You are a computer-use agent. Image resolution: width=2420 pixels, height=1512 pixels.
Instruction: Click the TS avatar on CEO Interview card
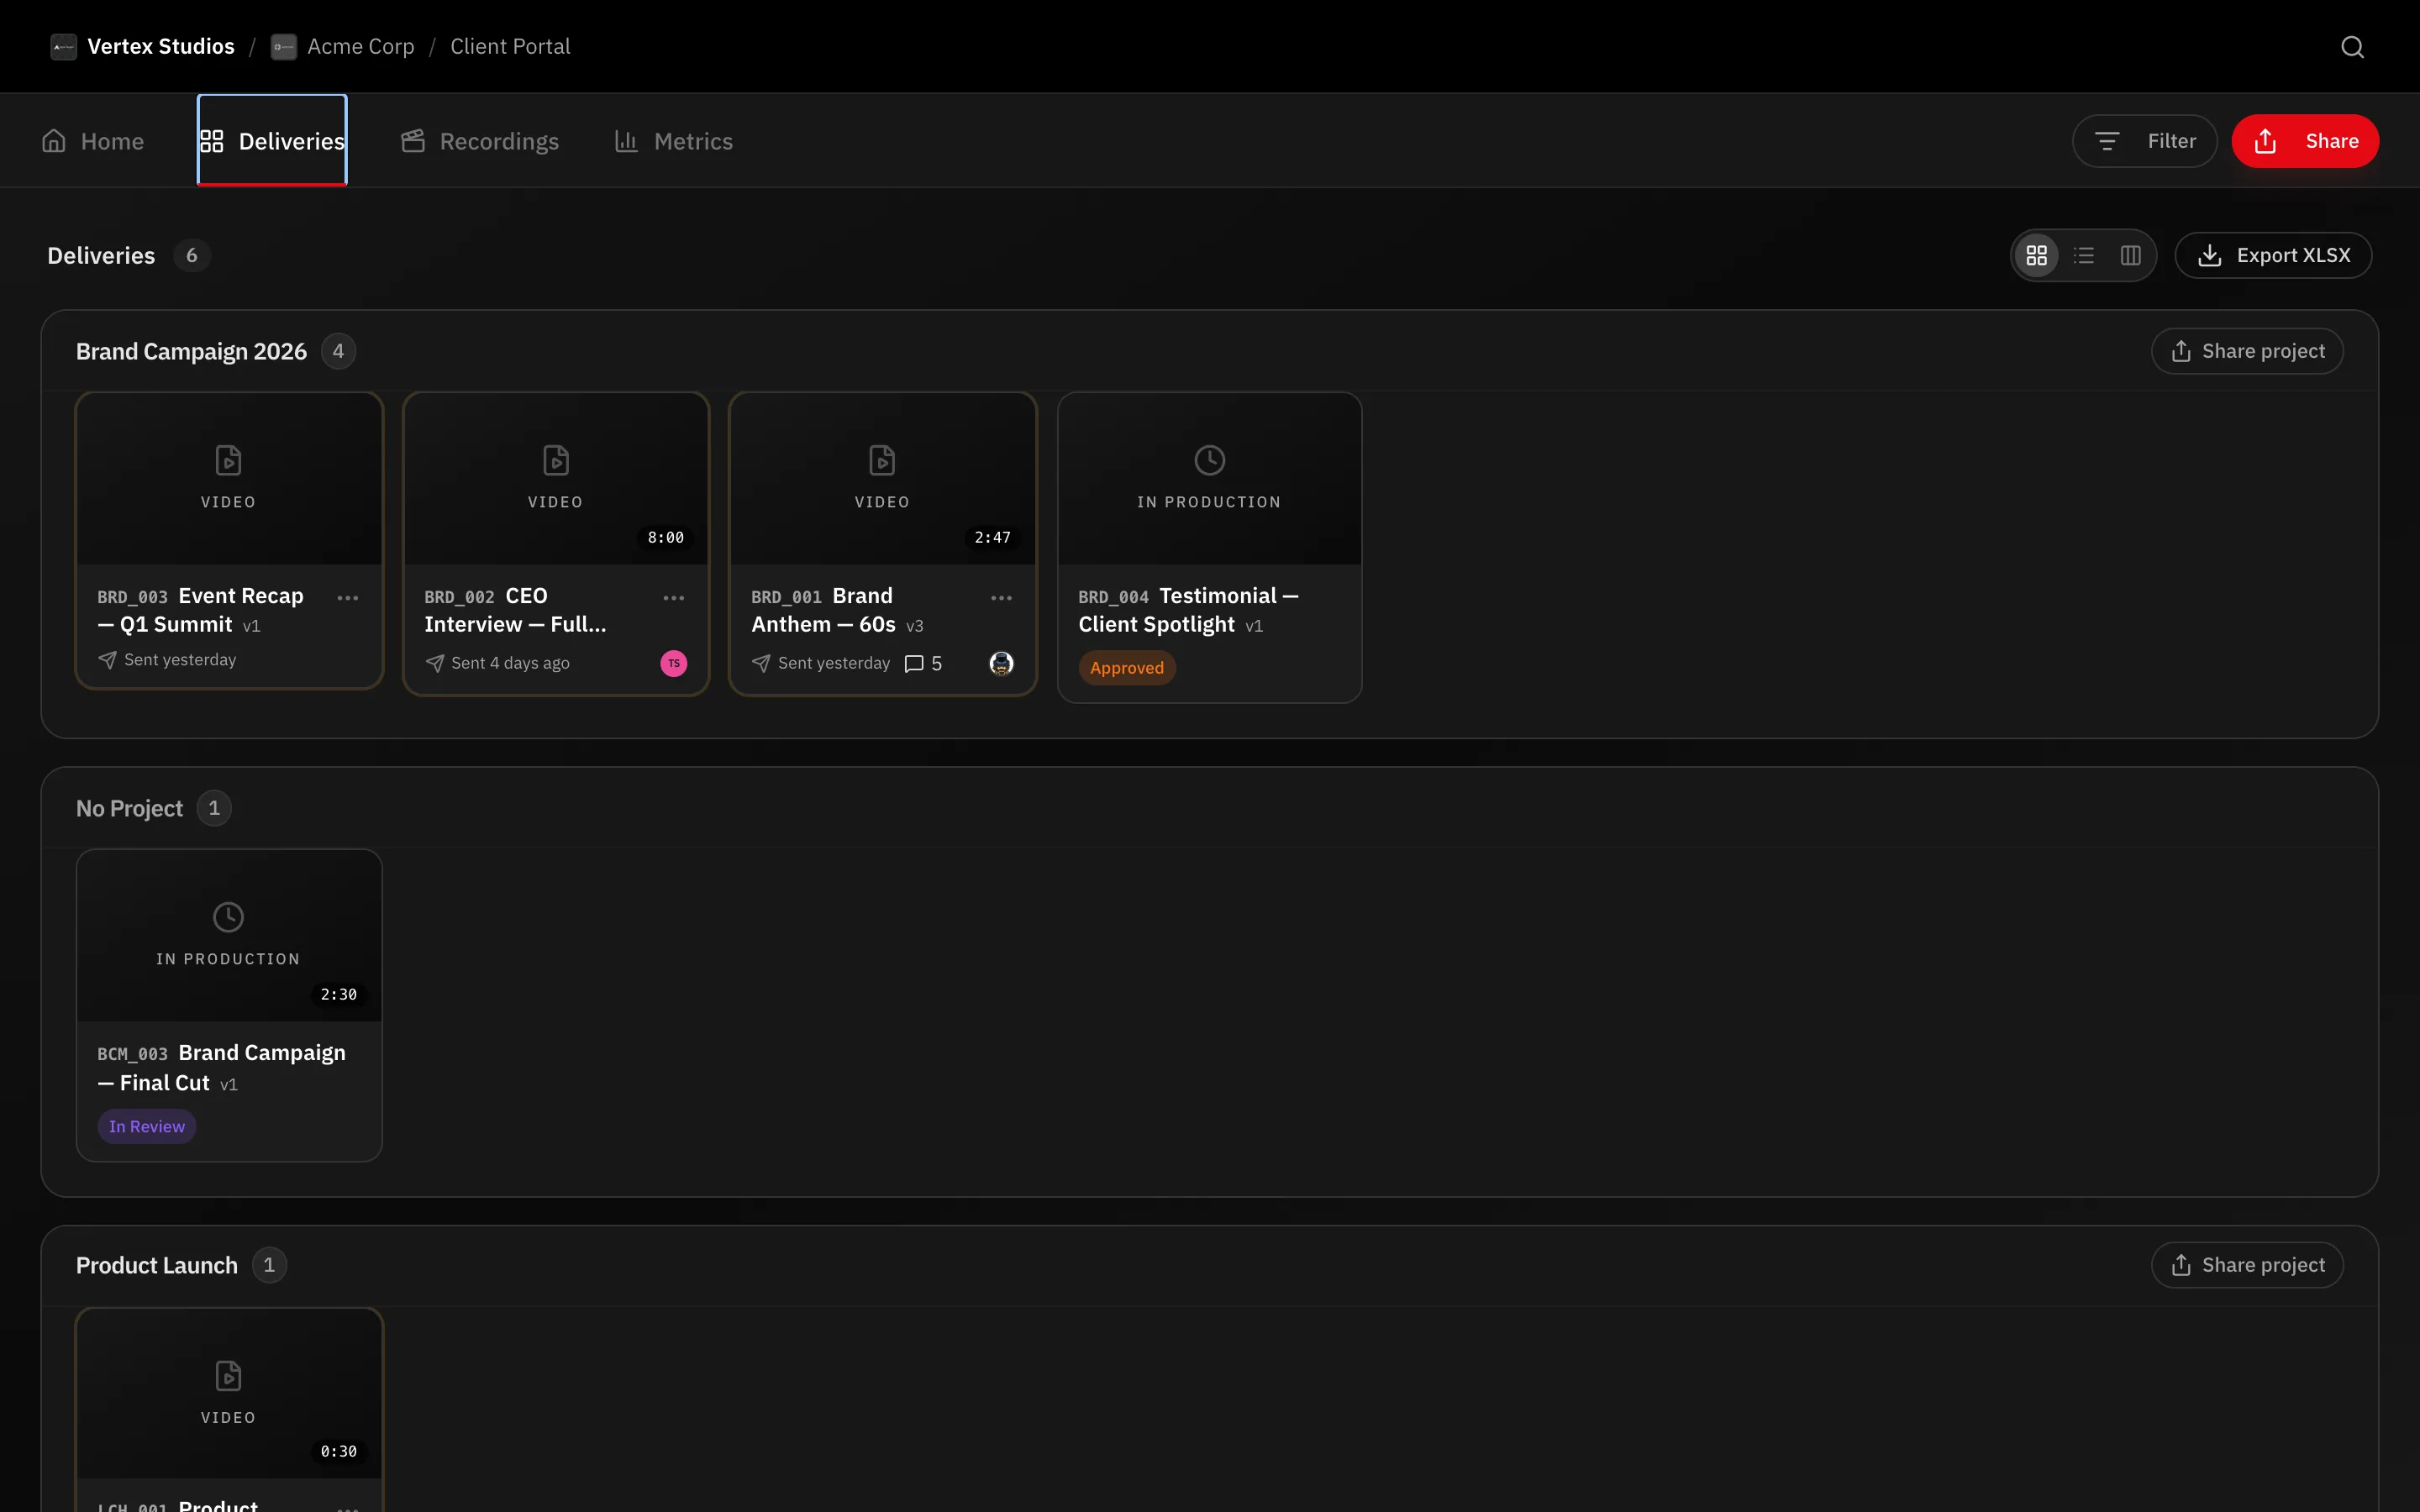(x=674, y=663)
